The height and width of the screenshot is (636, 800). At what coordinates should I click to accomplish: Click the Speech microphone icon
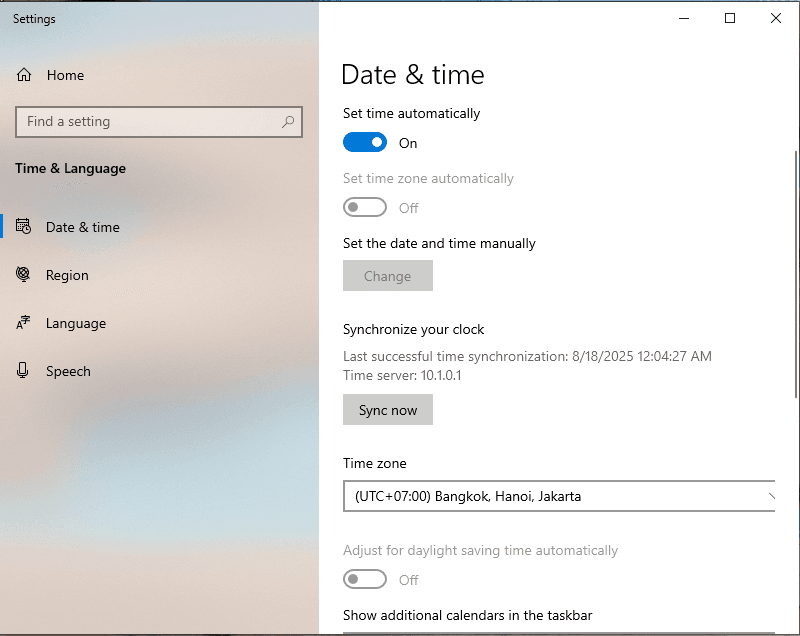(24, 371)
